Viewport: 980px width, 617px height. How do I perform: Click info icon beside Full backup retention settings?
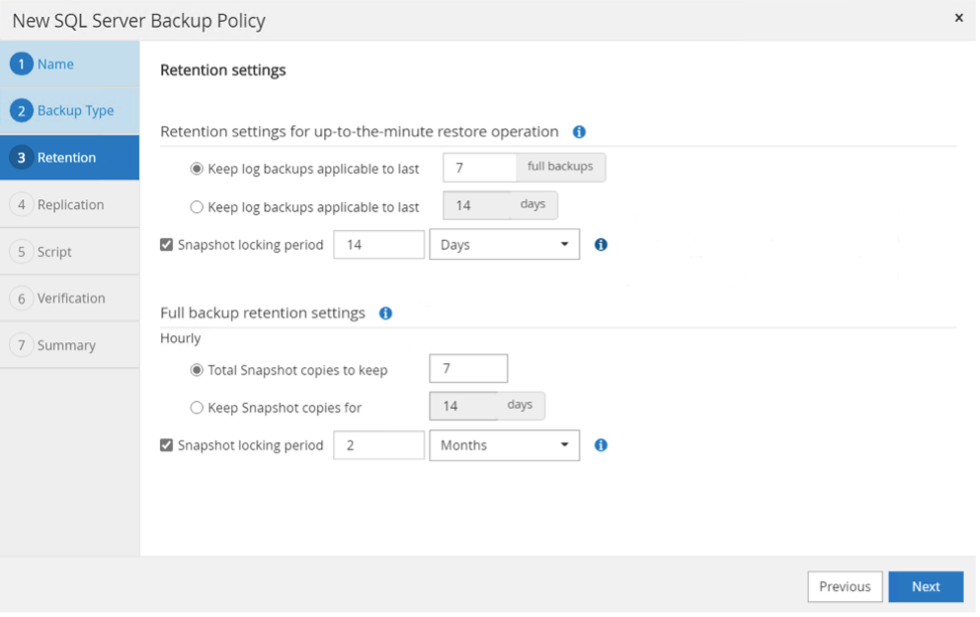click(386, 313)
